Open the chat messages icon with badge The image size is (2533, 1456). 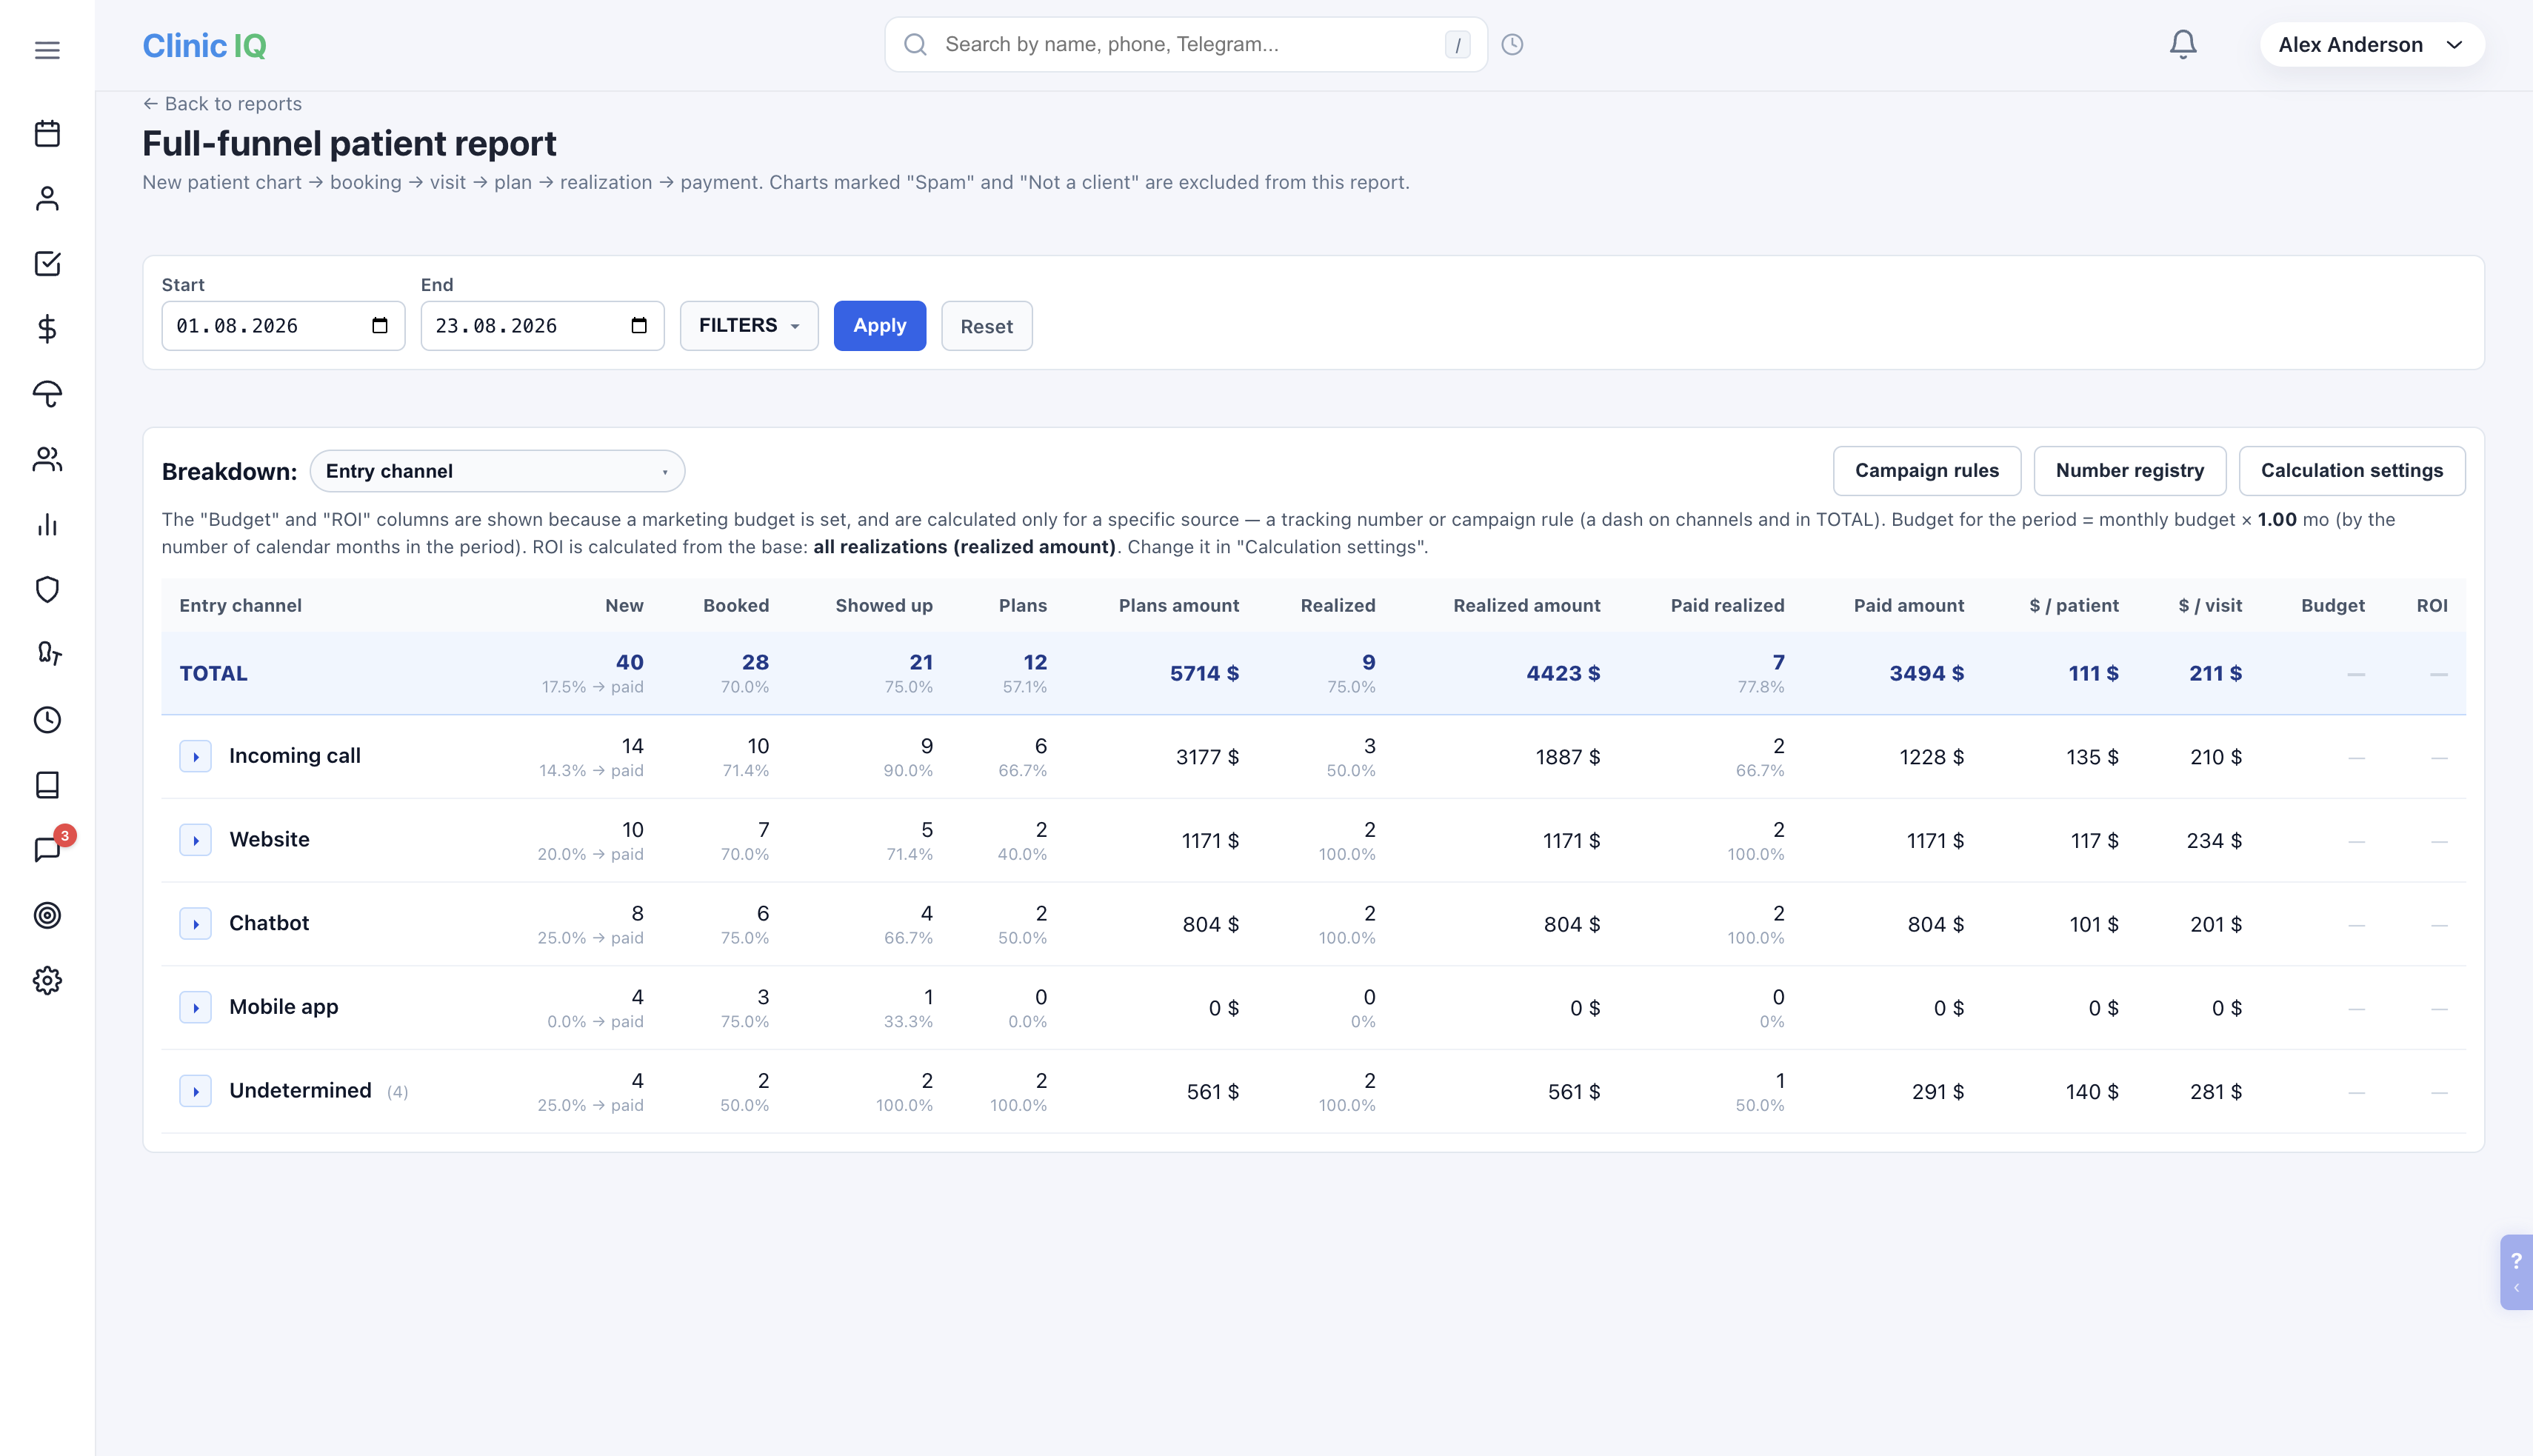(47, 850)
